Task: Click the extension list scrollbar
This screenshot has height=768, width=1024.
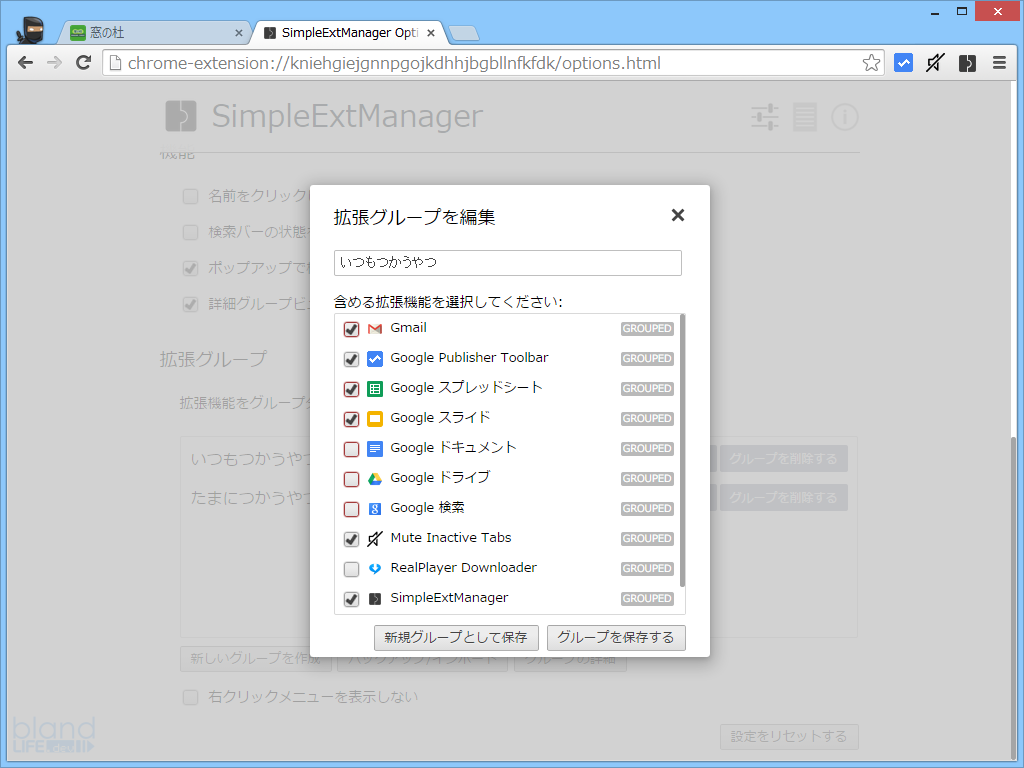Action: click(x=682, y=451)
